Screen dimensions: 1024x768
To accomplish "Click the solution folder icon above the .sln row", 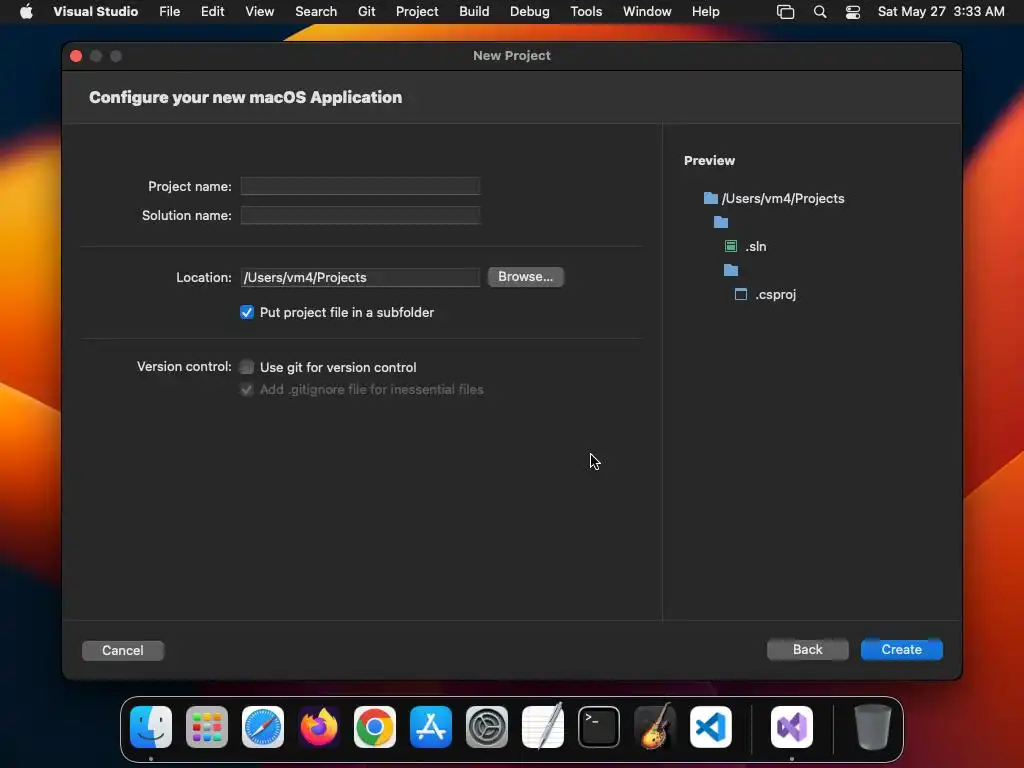I will [x=721, y=222].
